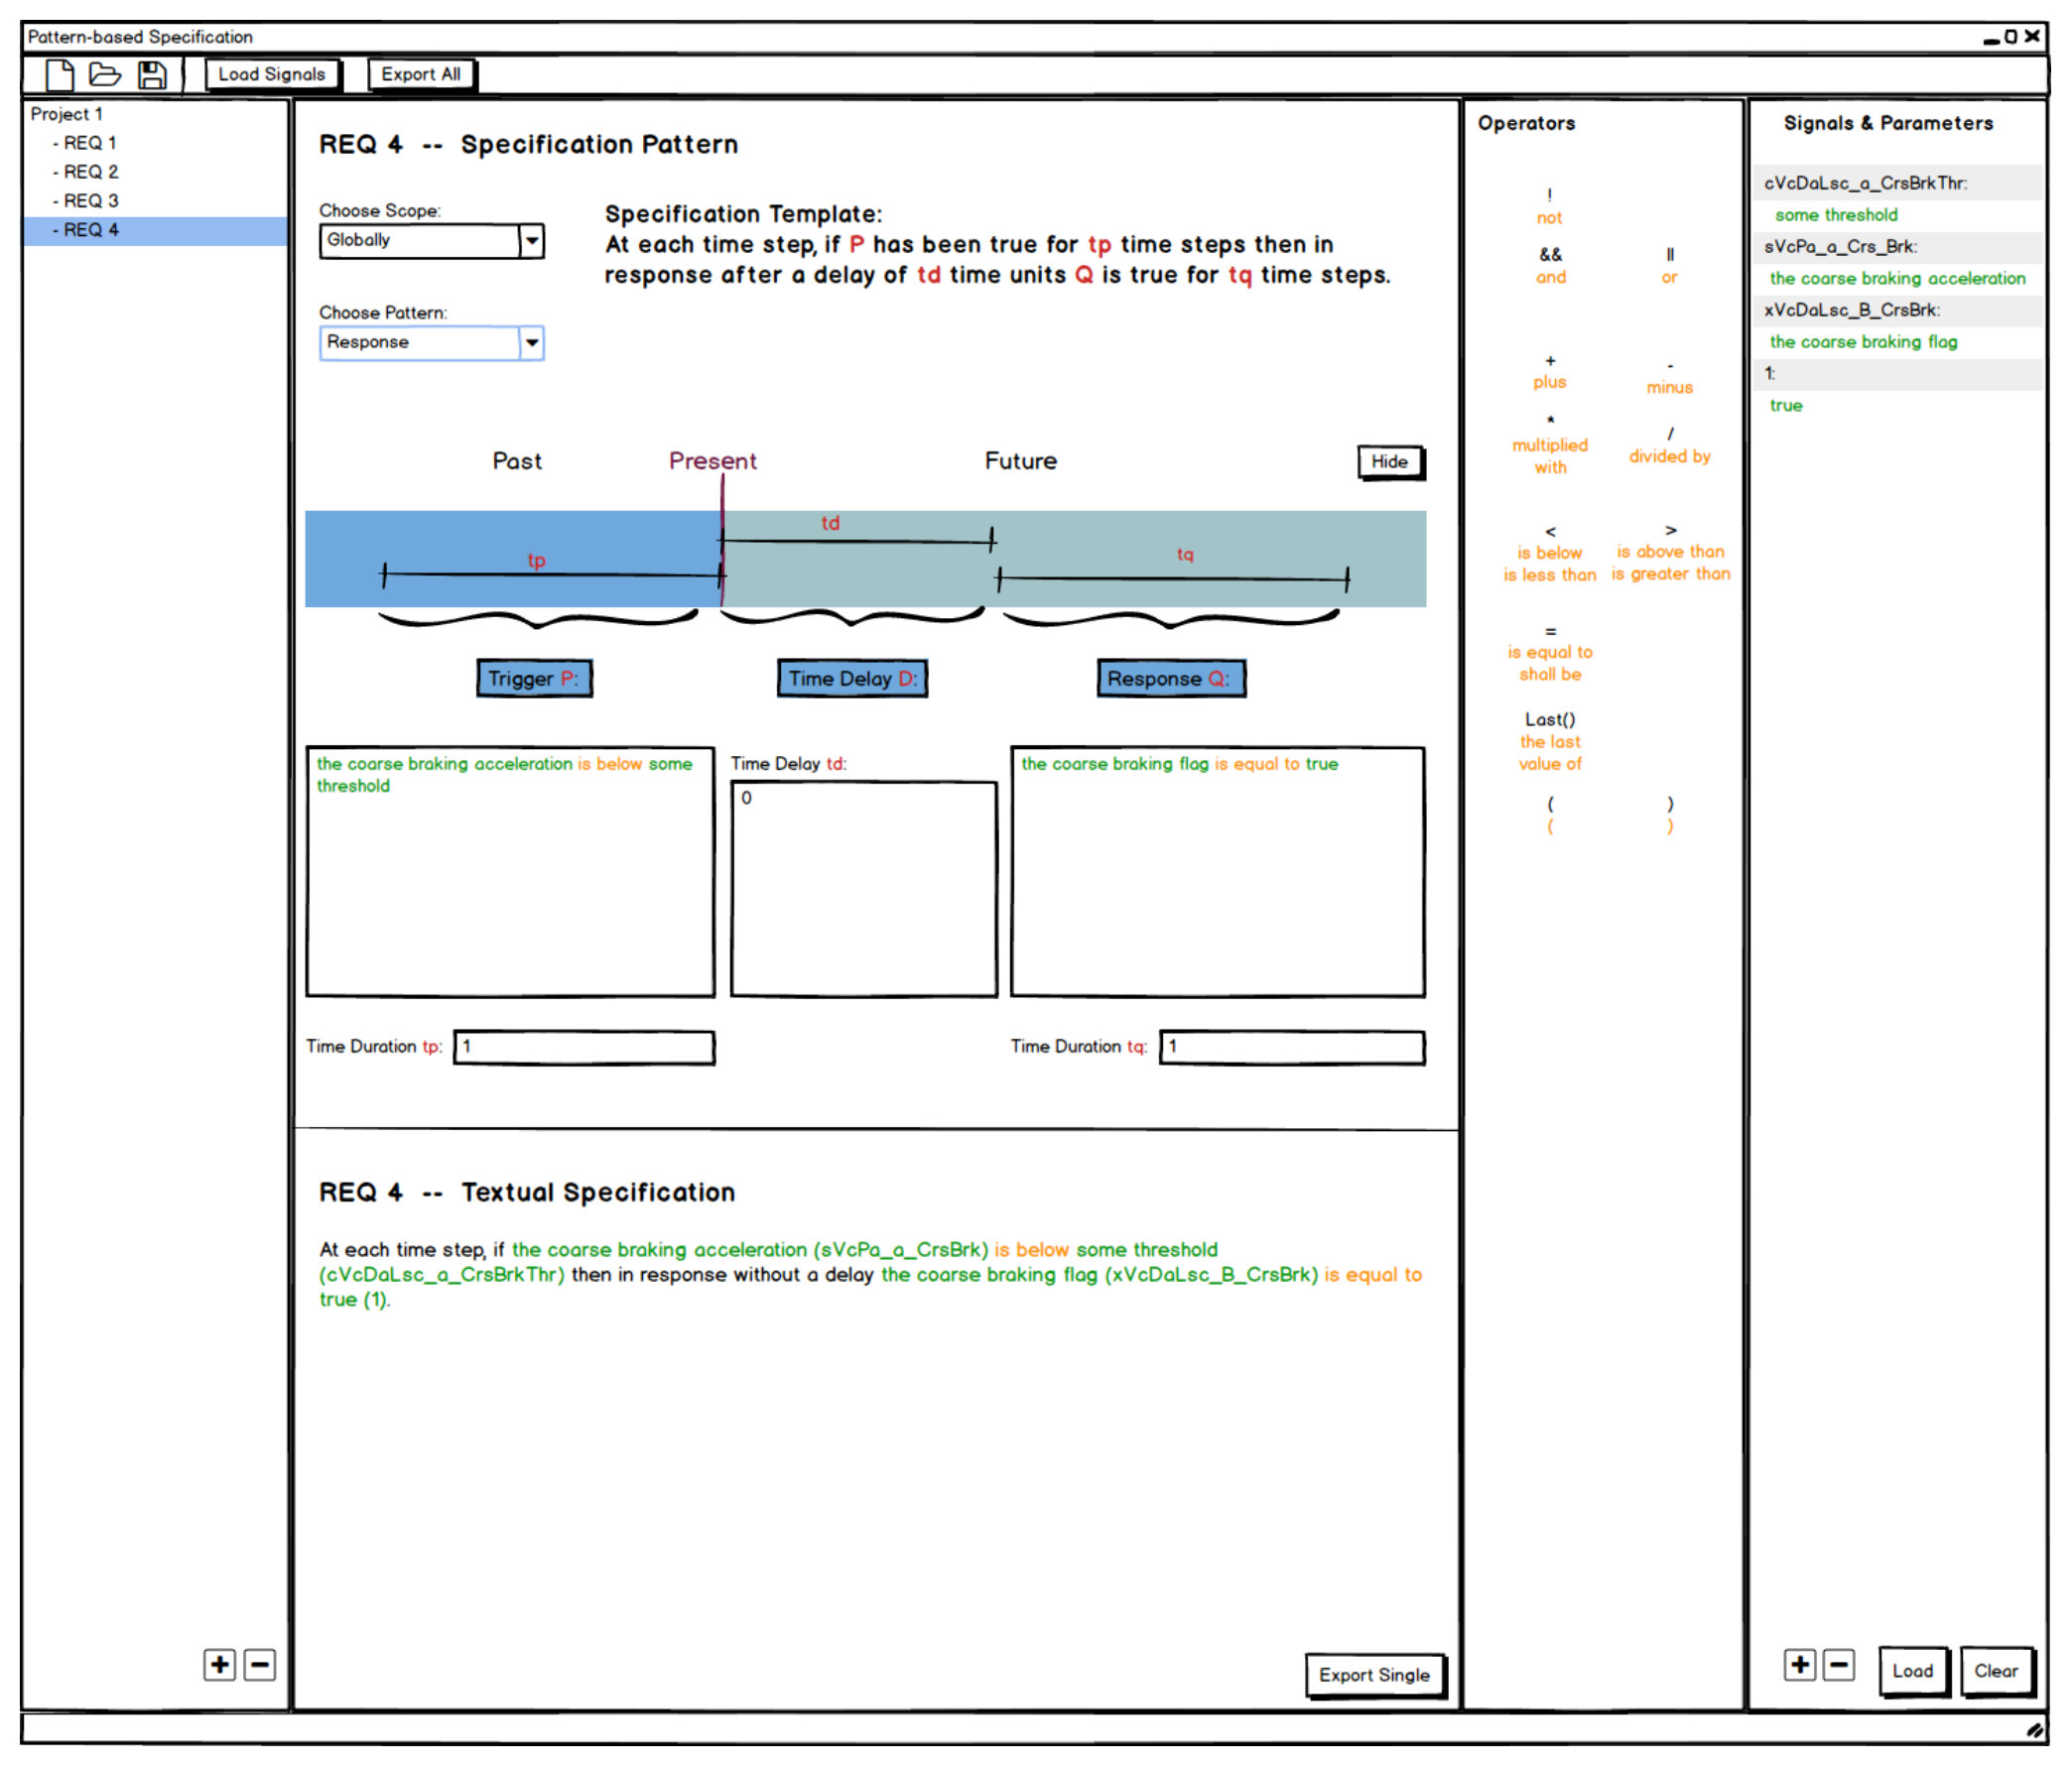
Task: Click the Load button in Signals panel
Action: (1913, 1672)
